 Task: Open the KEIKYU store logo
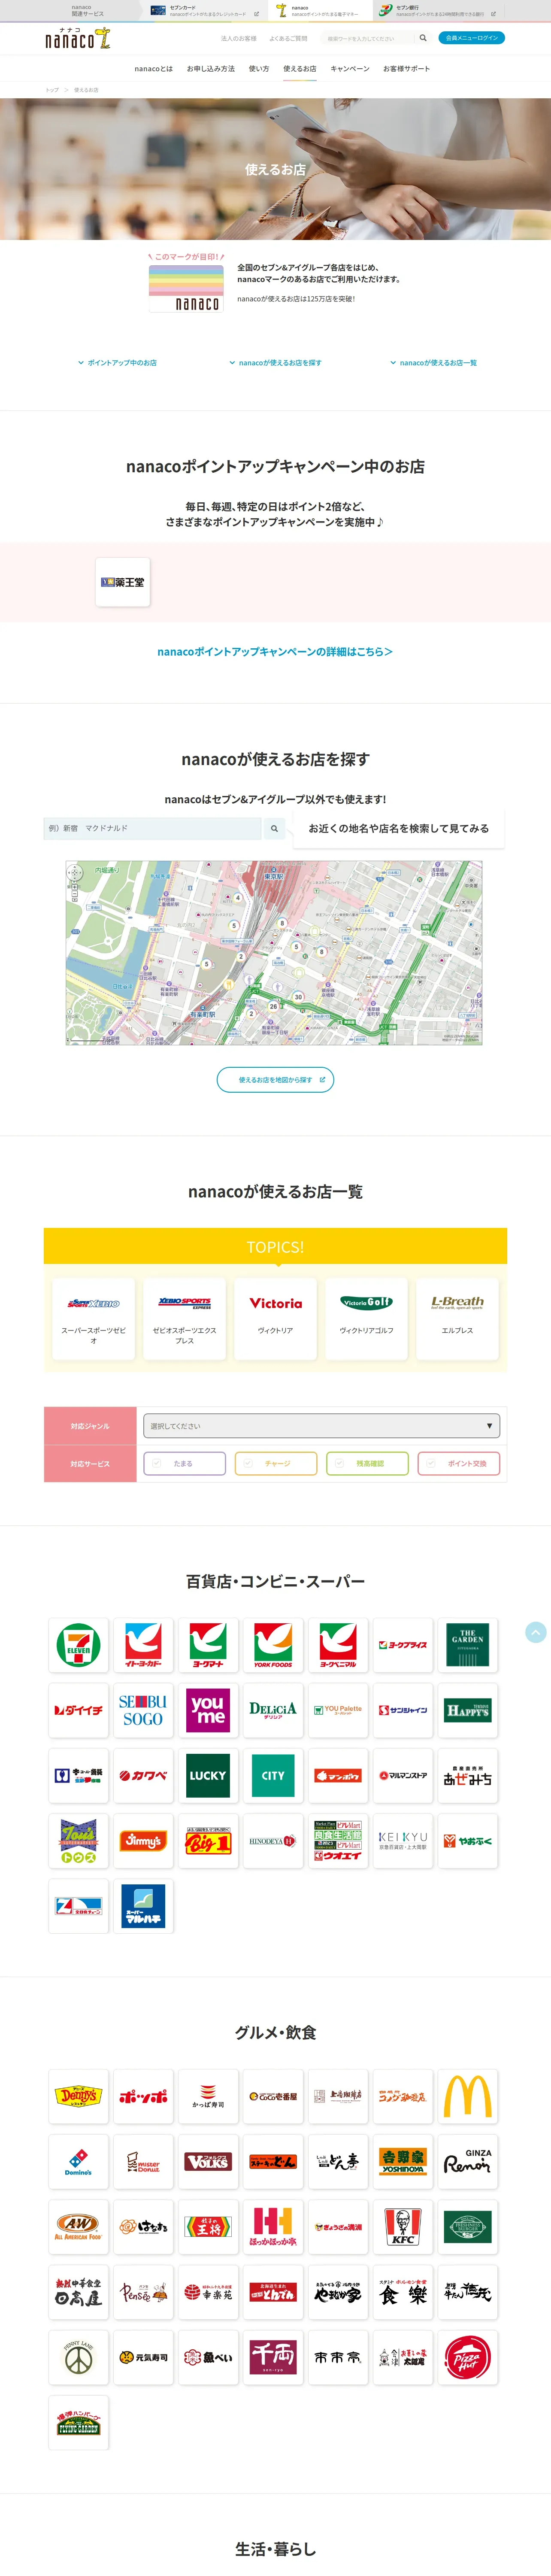pyautogui.click(x=403, y=1841)
